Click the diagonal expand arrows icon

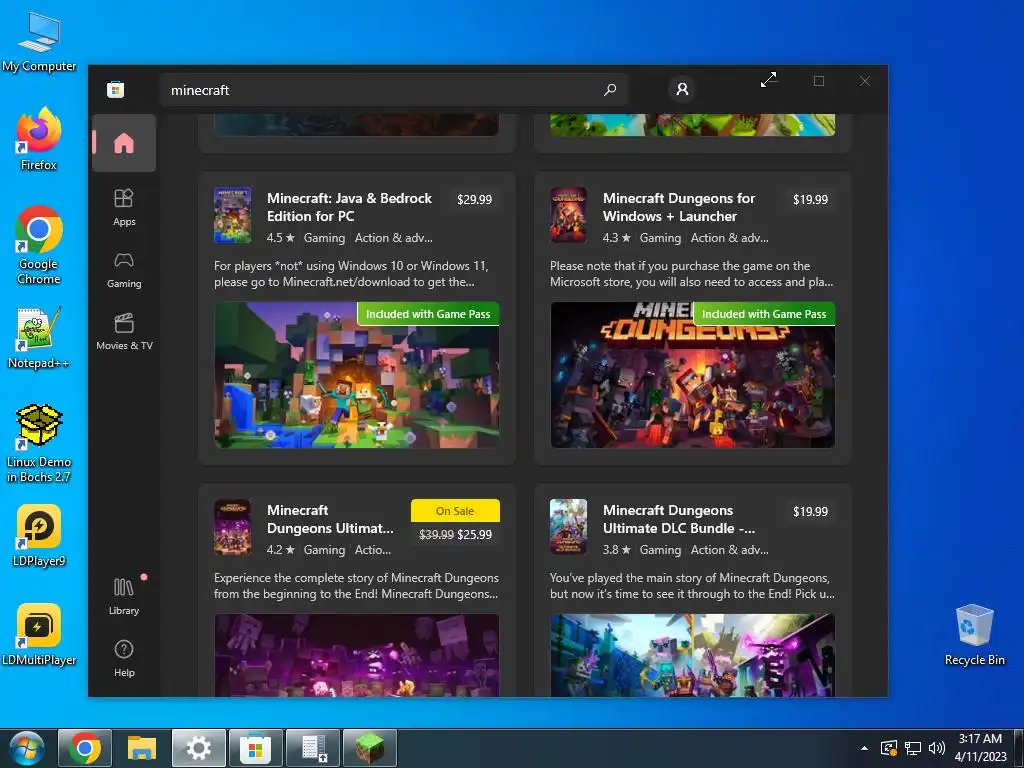[x=769, y=80]
